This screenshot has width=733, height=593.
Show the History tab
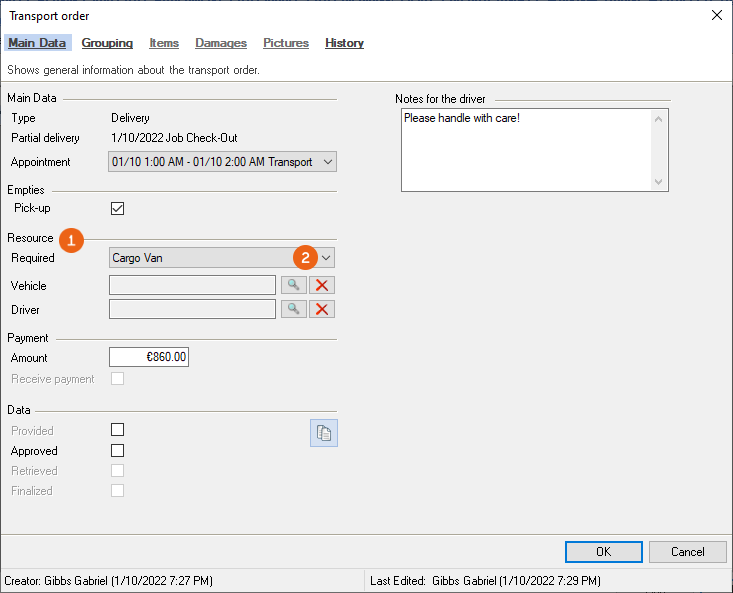point(344,43)
